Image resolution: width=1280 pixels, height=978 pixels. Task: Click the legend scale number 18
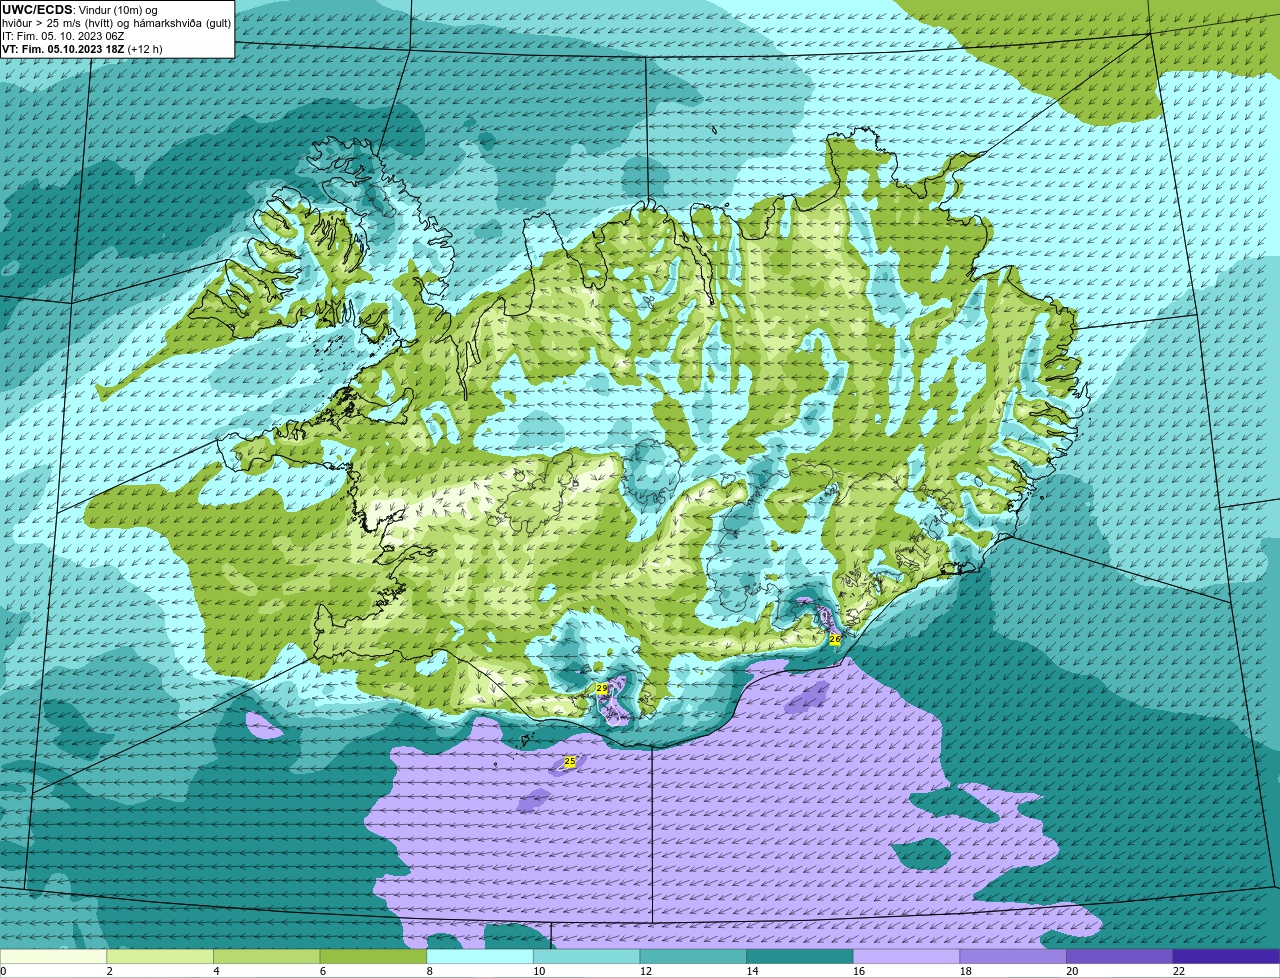point(966,971)
